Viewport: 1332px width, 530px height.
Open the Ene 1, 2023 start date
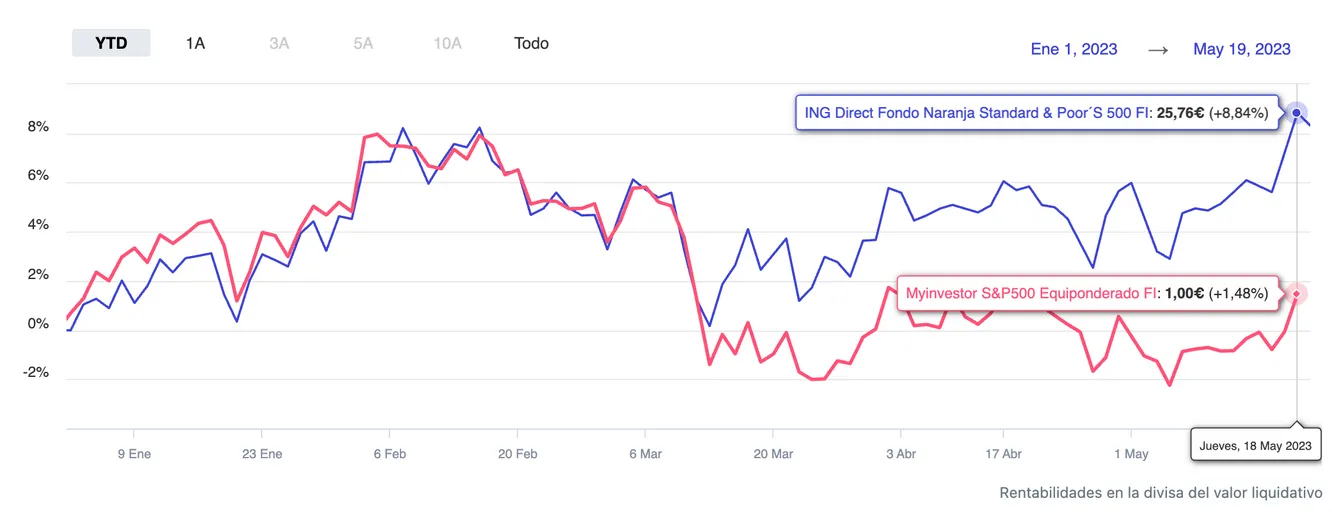(x=1074, y=49)
